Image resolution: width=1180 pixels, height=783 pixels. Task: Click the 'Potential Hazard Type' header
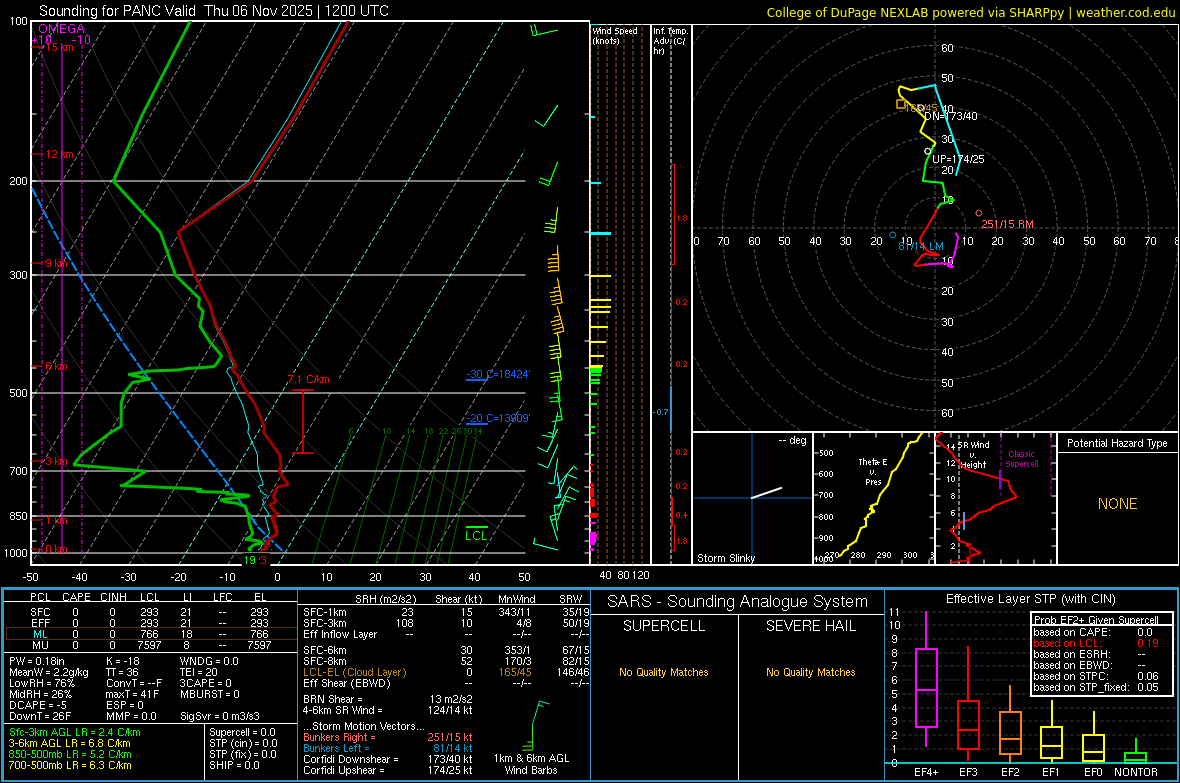1117,443
